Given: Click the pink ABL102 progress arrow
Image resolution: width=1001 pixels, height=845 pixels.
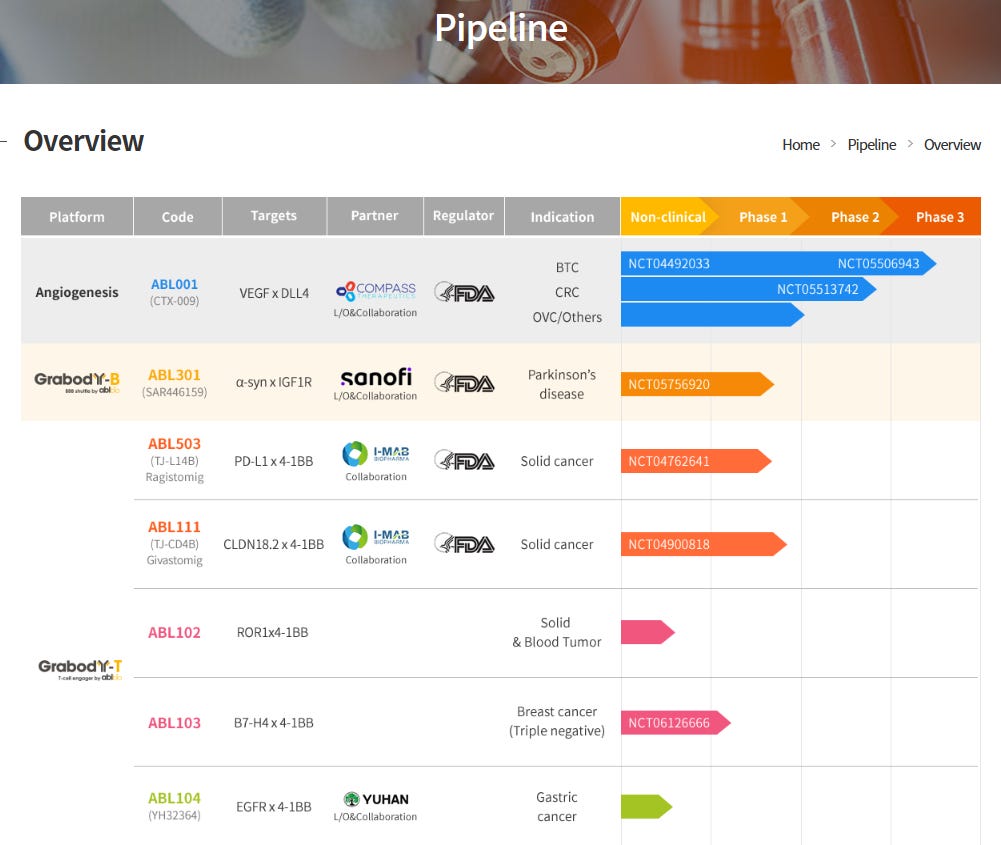Looking at the screenshot, I should [647, 632].
